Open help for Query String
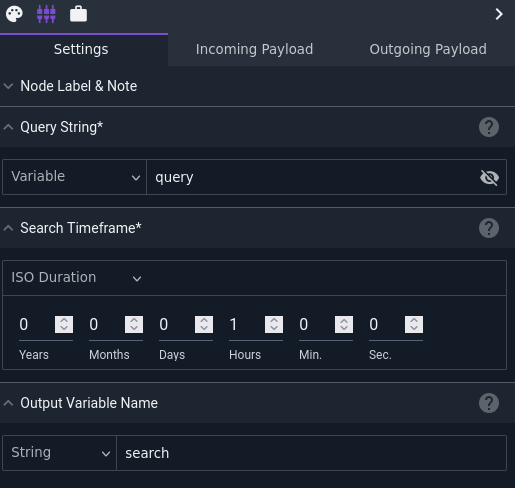The height and width of the screenshot is (488, 515). (489, 127)
